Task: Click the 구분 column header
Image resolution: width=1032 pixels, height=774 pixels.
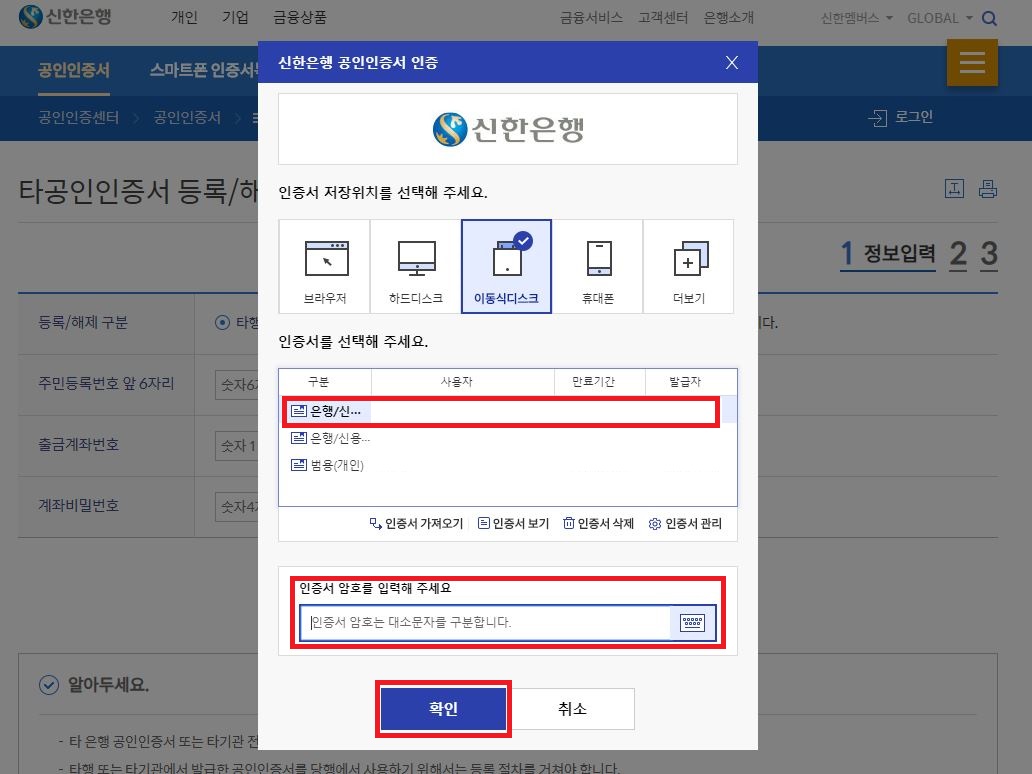Action: click(319, 382)
